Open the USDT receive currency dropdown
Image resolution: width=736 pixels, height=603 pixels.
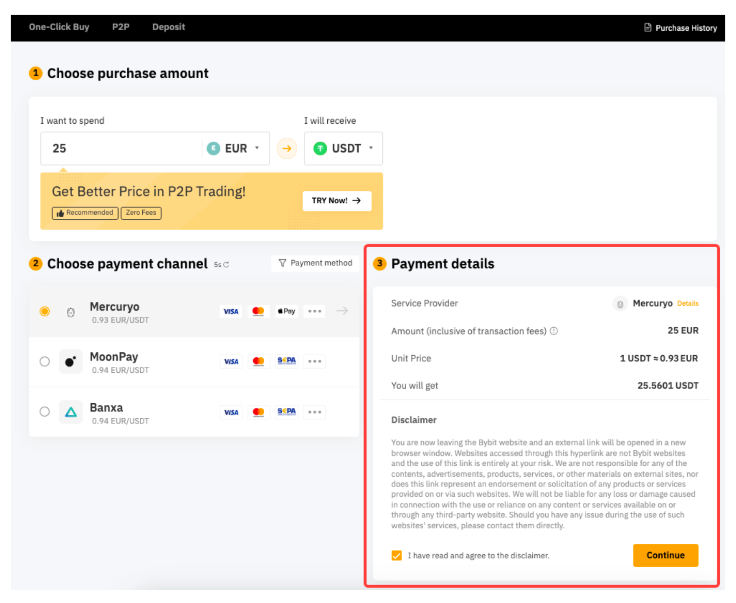344,149
